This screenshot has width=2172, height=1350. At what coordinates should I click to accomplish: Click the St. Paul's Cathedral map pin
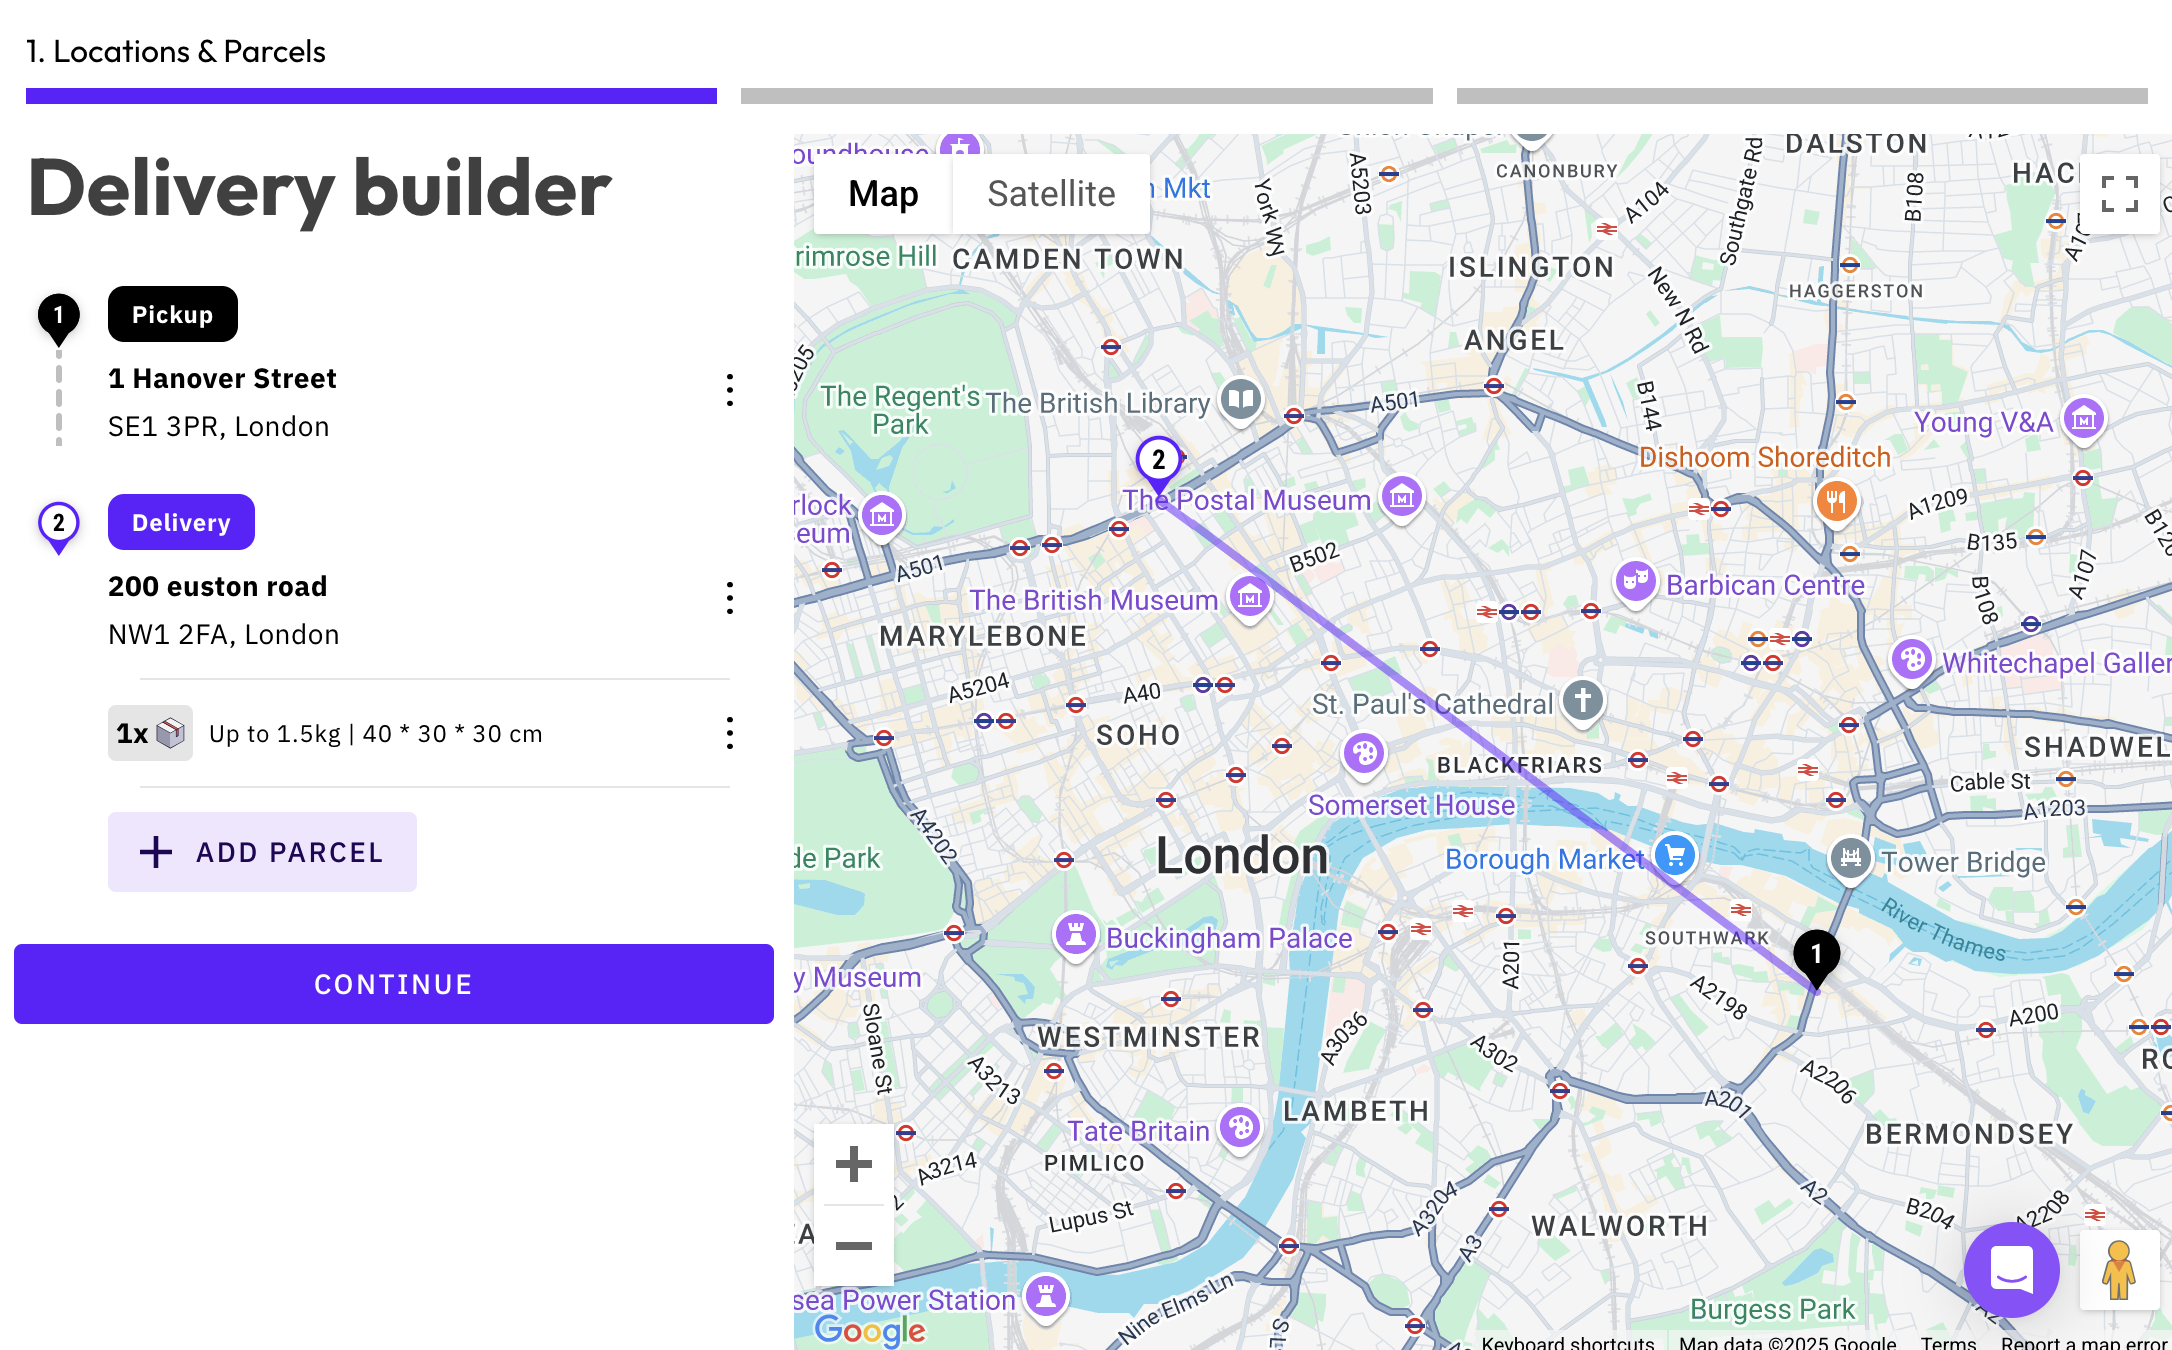(x=1583, y=701)
